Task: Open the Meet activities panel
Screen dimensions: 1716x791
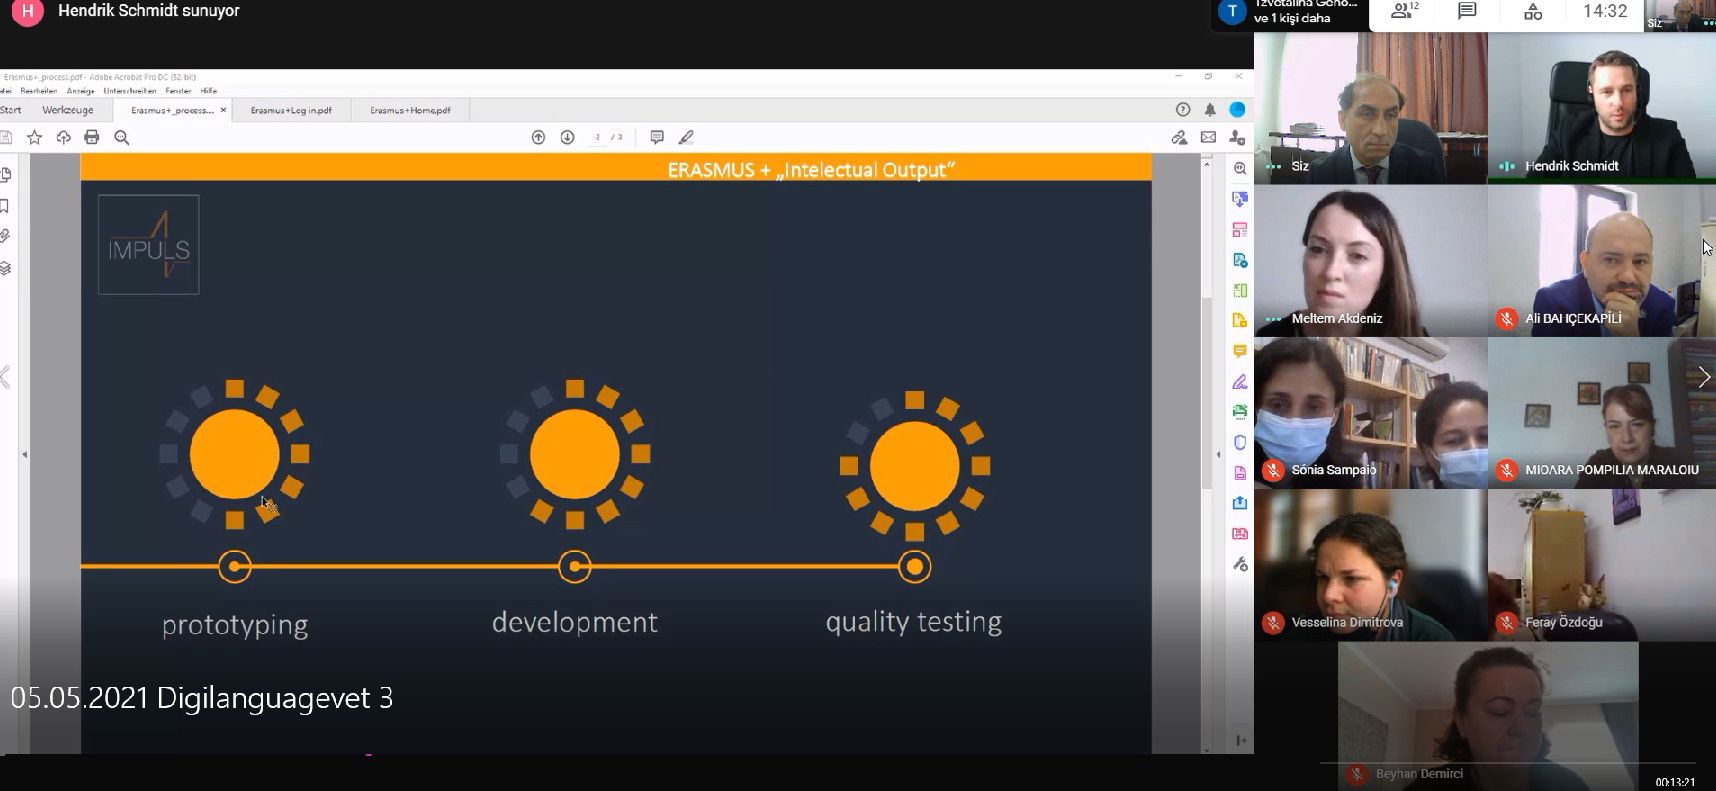Action: tap(1532, 12)
